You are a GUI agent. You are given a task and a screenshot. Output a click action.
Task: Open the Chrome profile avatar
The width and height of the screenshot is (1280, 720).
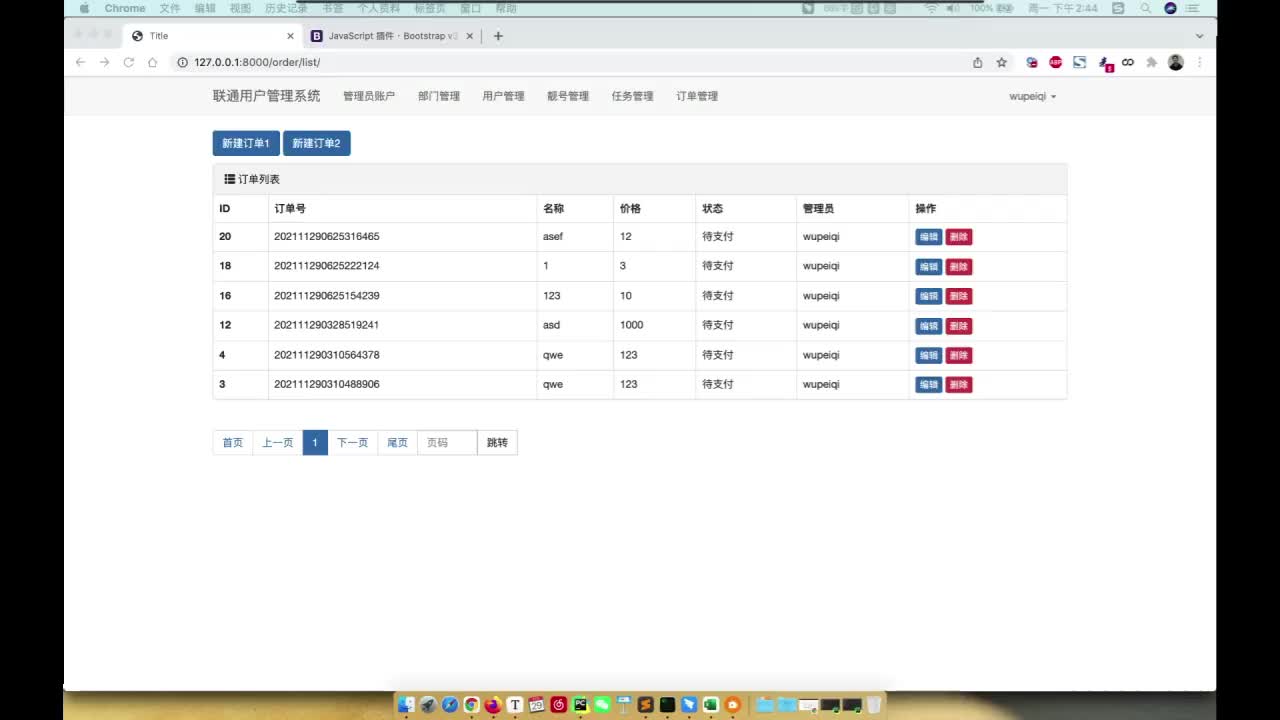point(1176,62)
